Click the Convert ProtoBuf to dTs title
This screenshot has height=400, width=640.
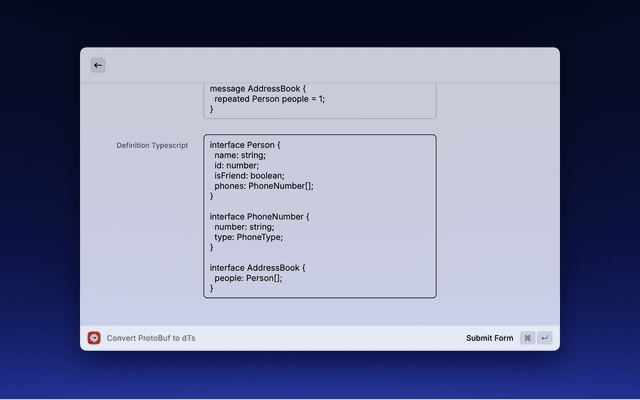coord(151,338)
